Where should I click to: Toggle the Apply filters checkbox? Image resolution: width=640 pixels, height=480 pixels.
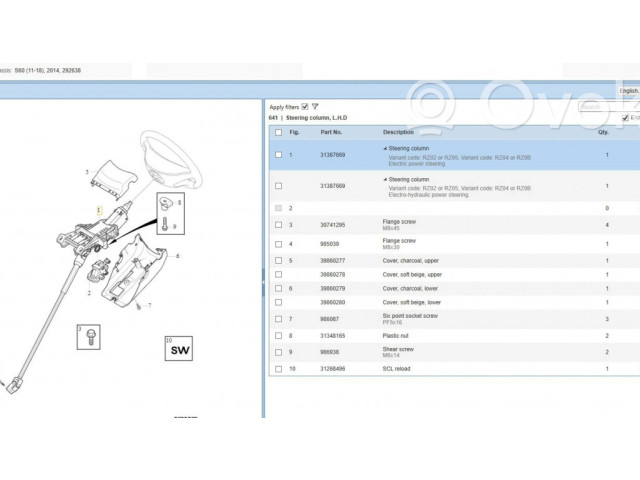[x=305, y=106]
